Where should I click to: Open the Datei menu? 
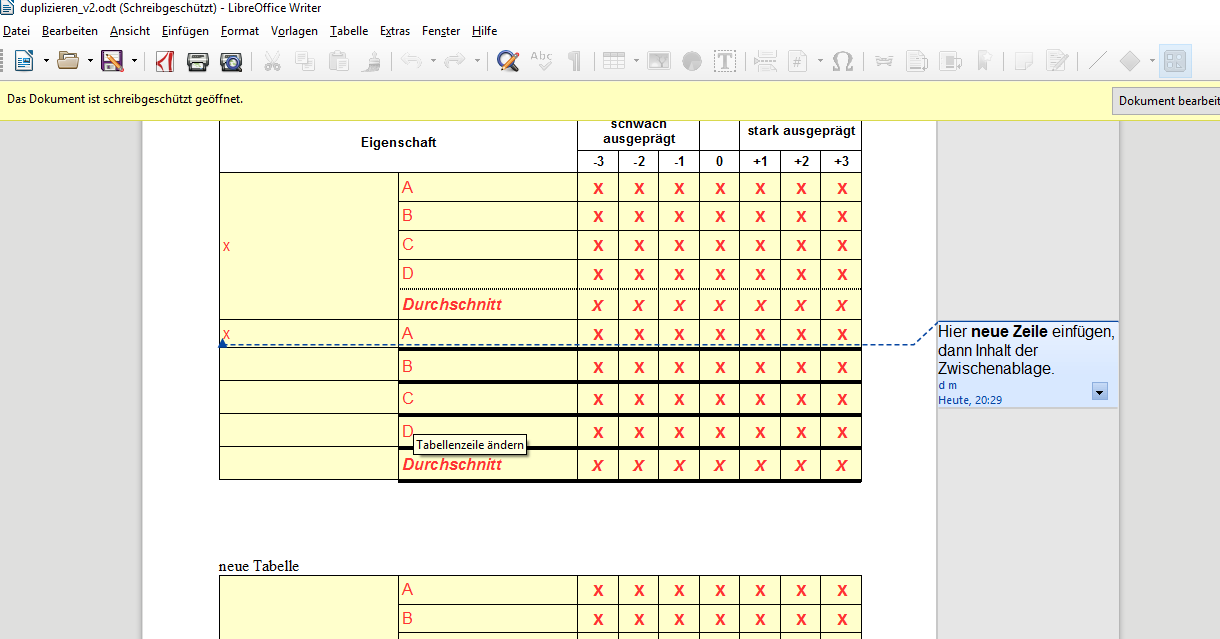coord(17,31)
